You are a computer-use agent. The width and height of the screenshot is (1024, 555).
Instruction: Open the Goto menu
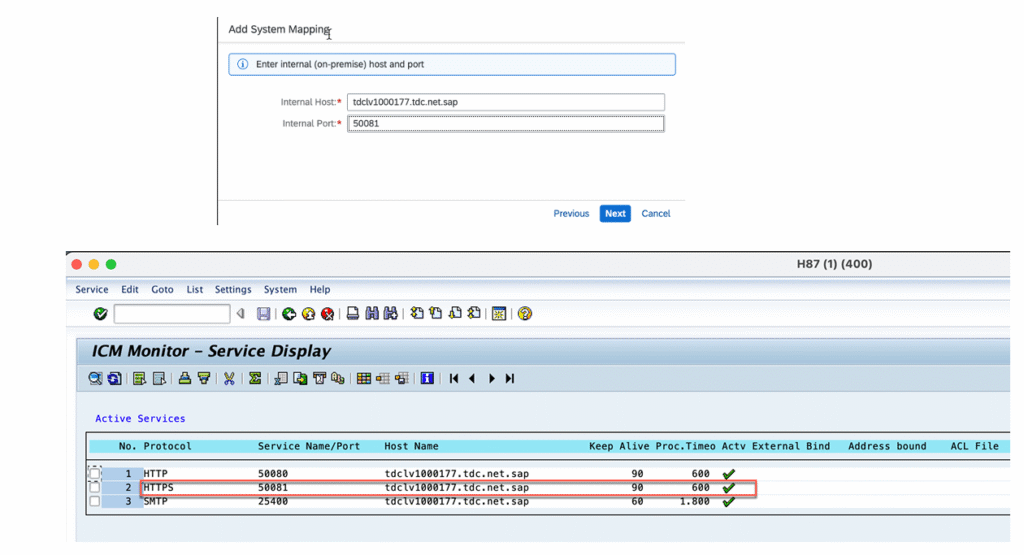pyautogui.click(x=162, y=289)
